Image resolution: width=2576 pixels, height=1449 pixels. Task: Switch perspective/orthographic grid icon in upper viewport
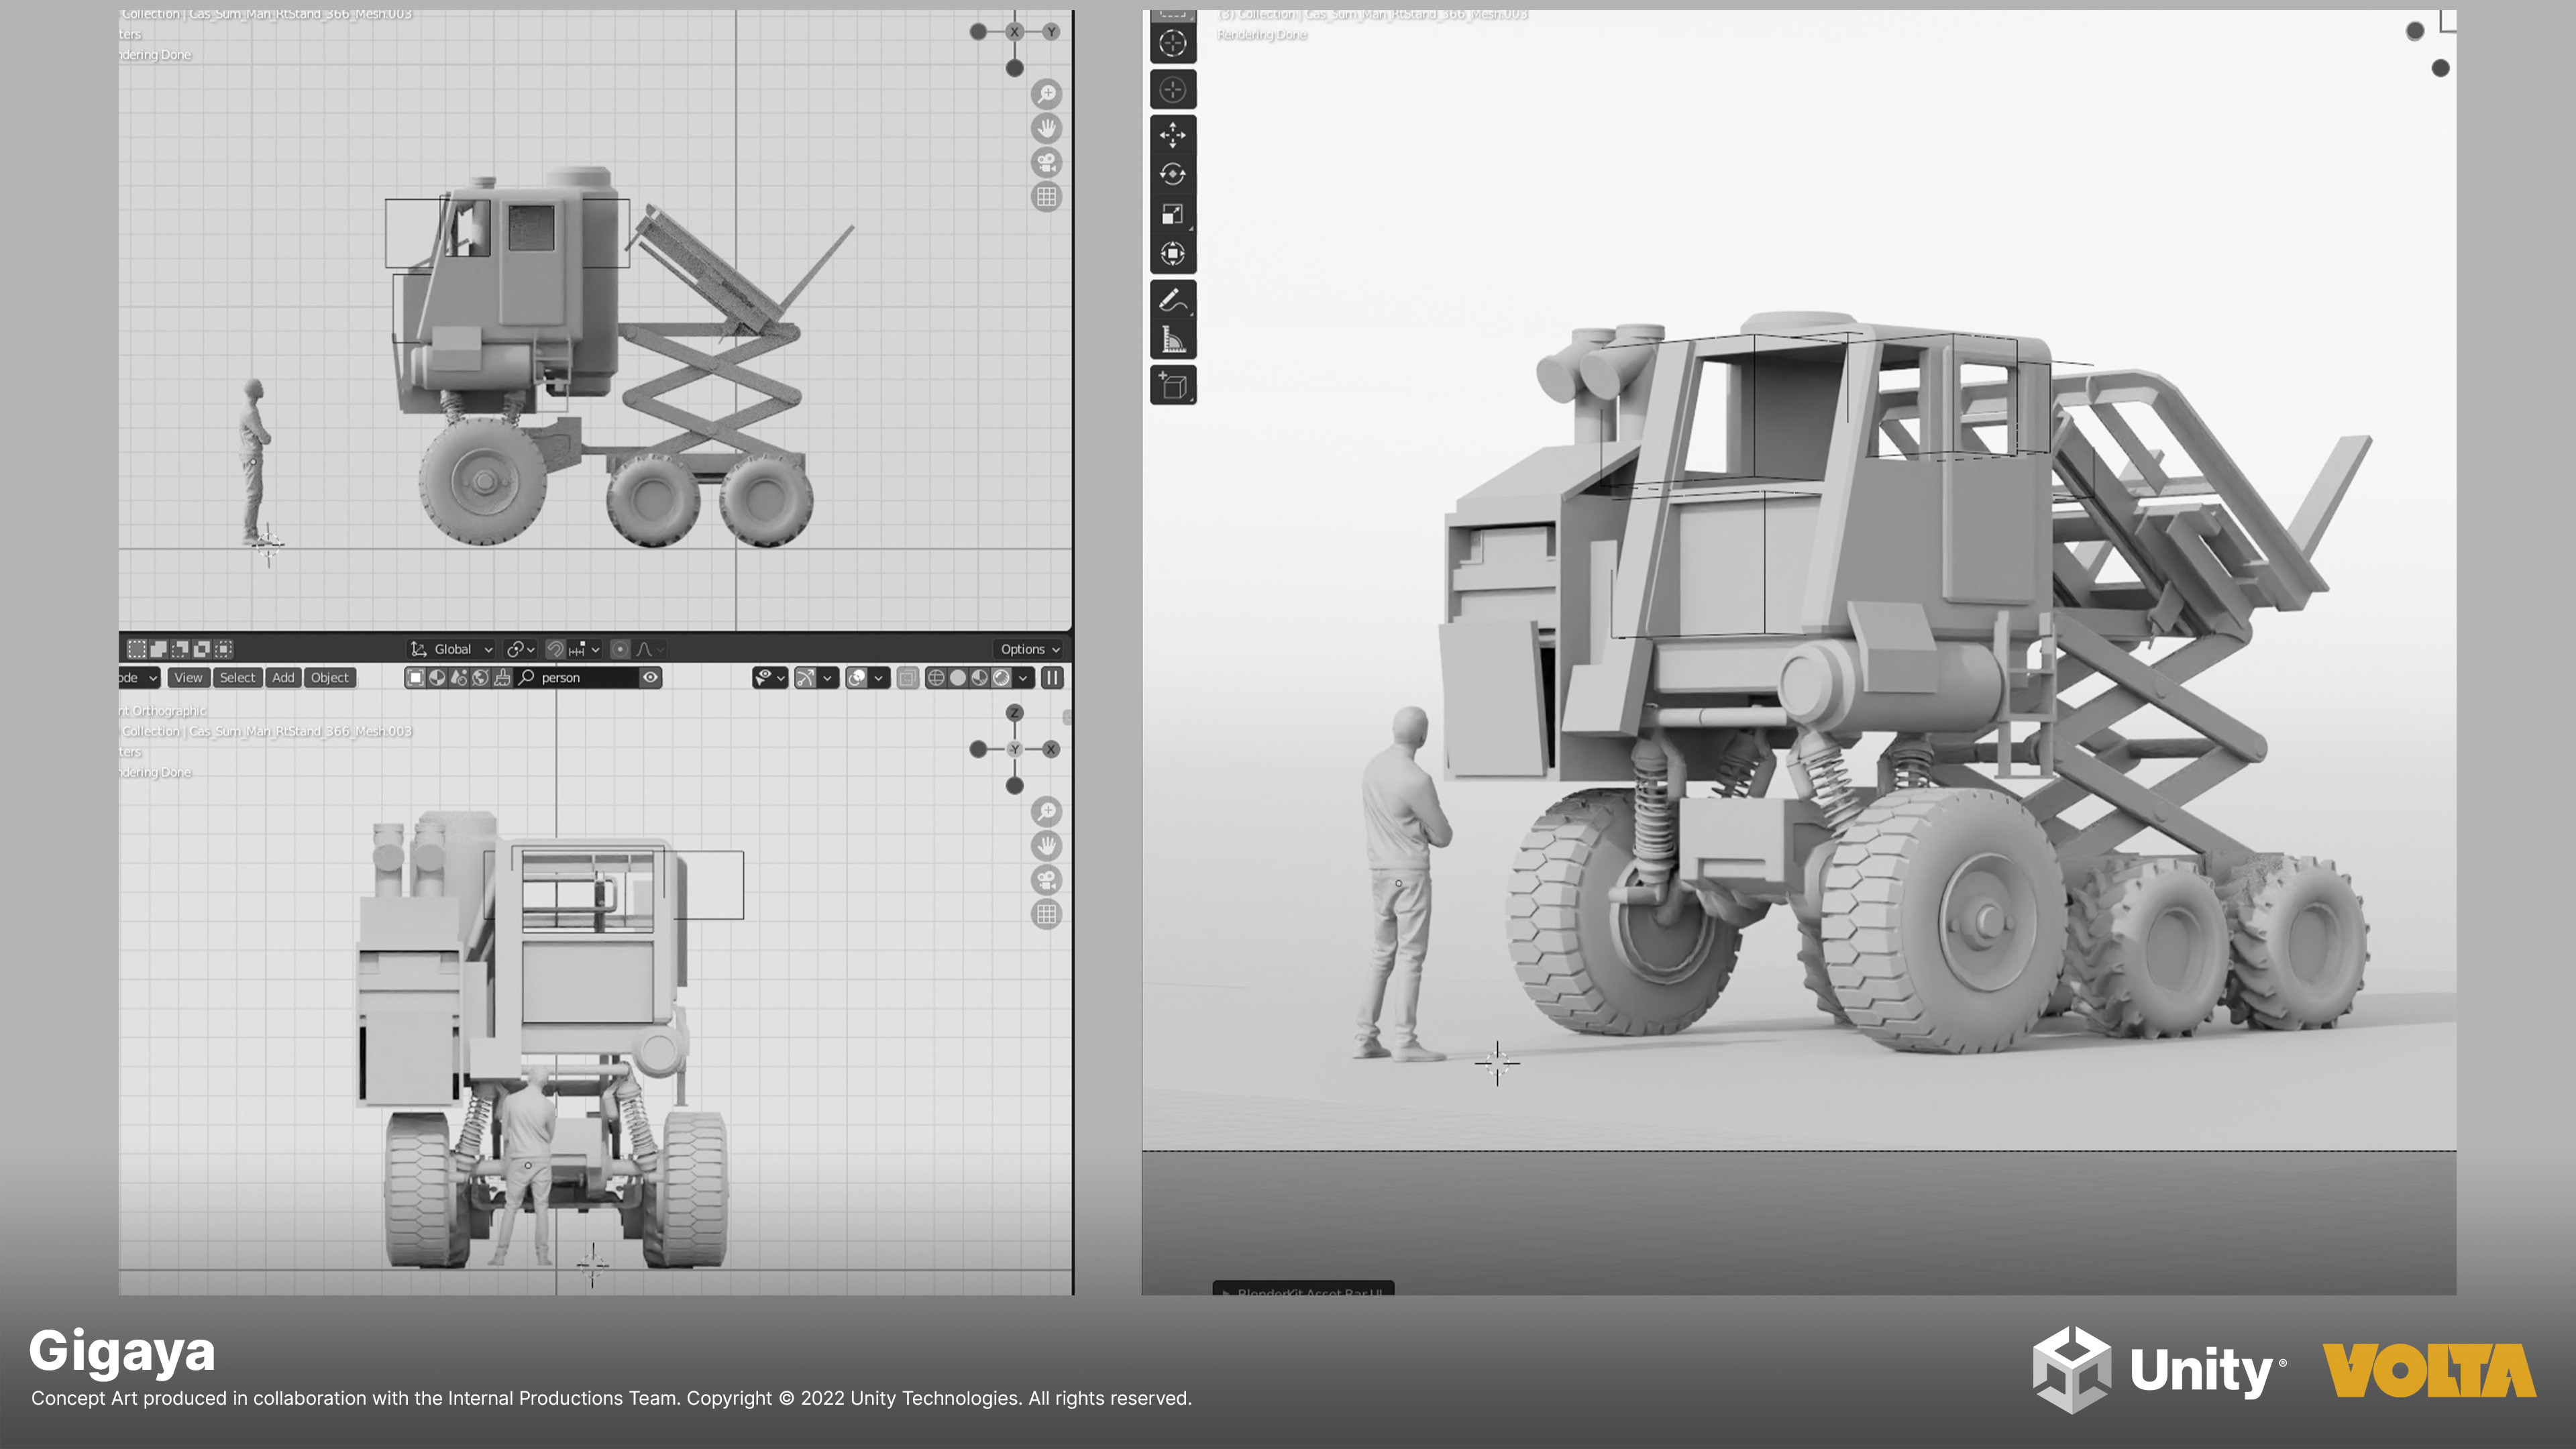(1046, 197)
